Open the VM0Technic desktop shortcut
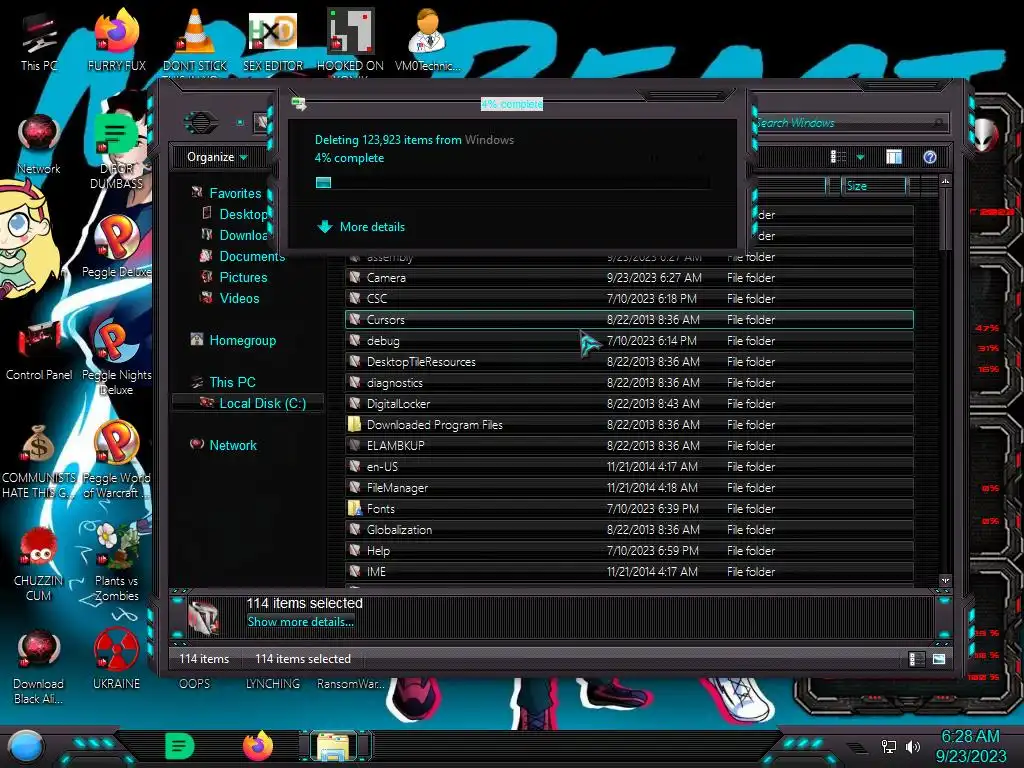The height and width of the screenshot is (768, 1024). (x=427, y=40)
